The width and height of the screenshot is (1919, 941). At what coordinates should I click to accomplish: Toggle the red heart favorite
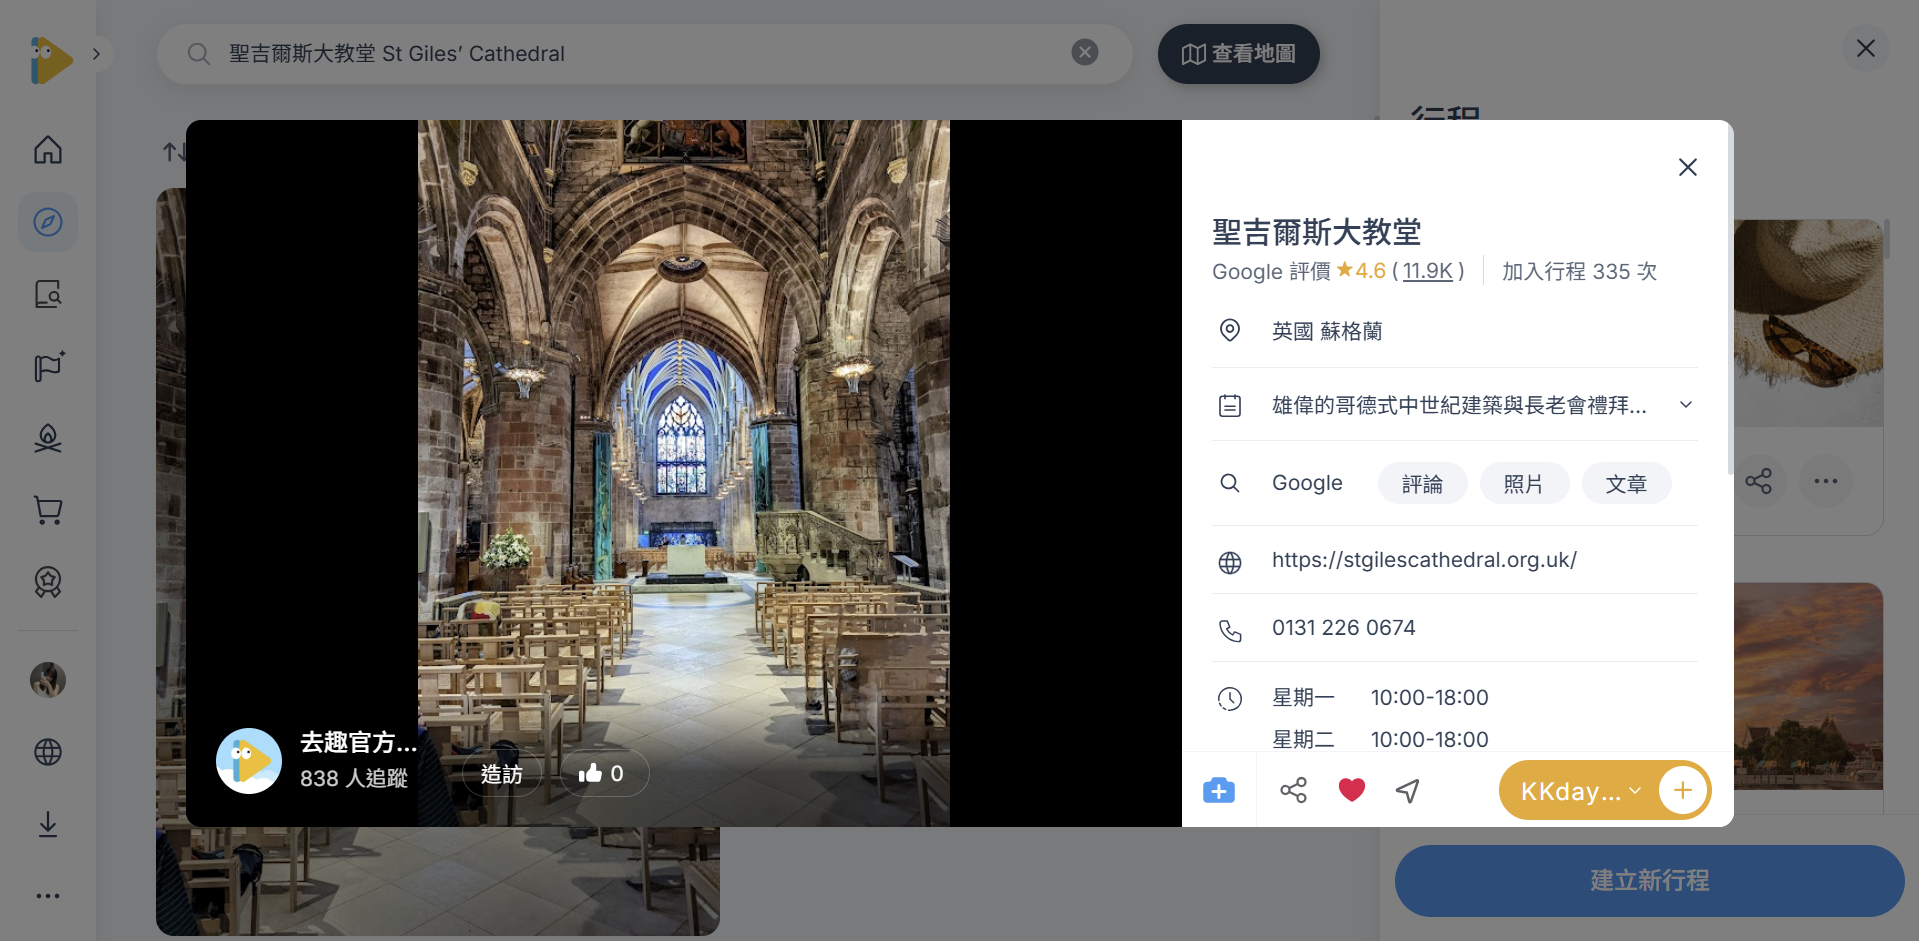click(x=1352, y=791)
